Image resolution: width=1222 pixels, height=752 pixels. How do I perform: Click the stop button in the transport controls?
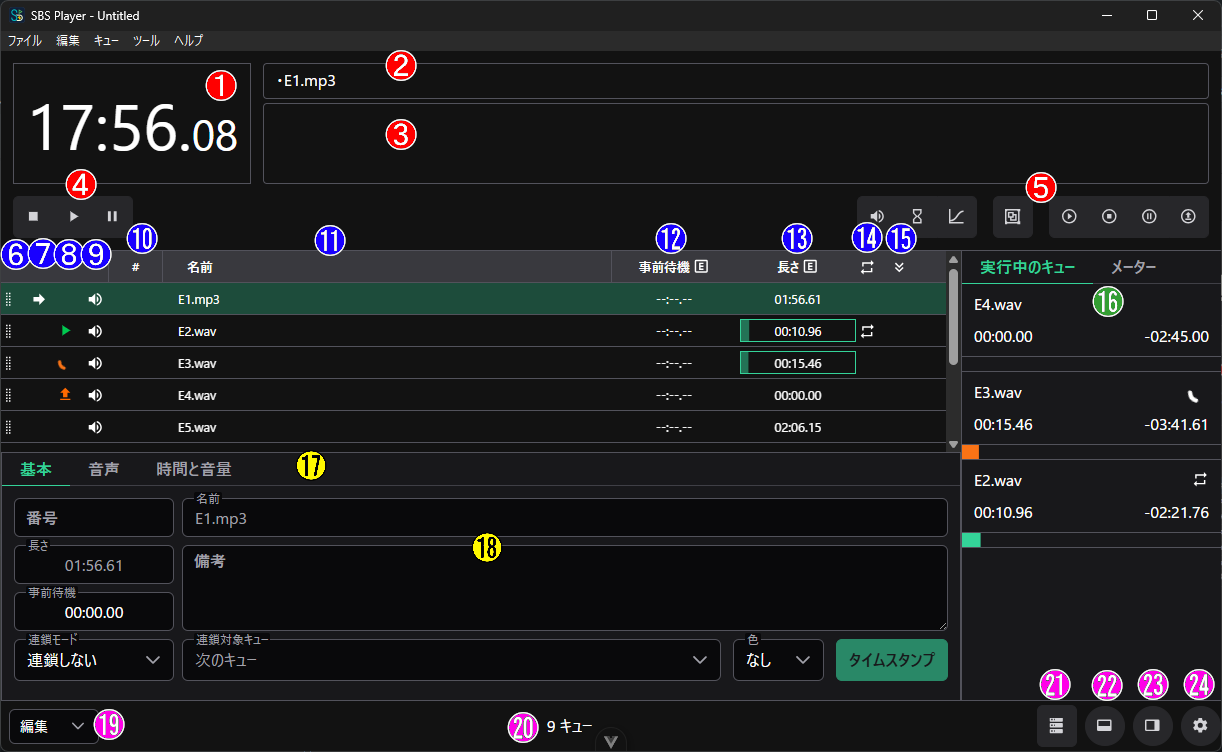point(33,216)
